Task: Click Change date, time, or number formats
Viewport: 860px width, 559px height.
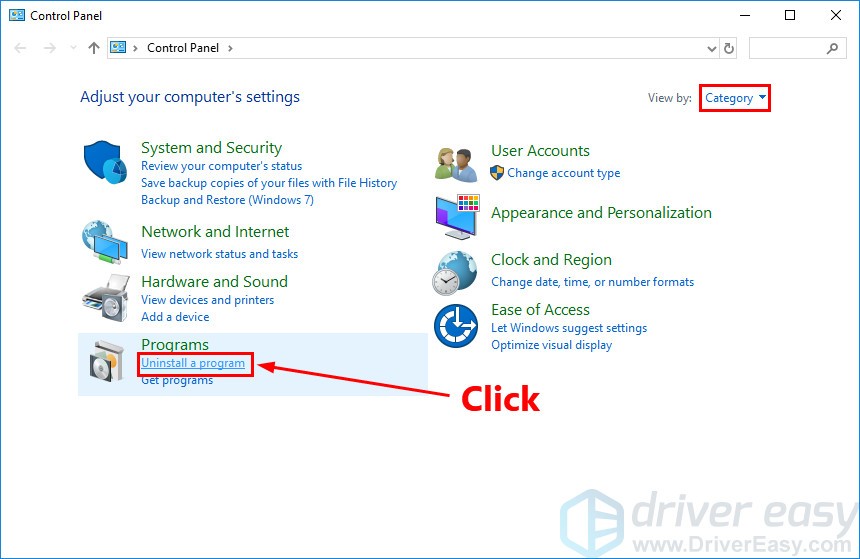Action: coord(592,282)
